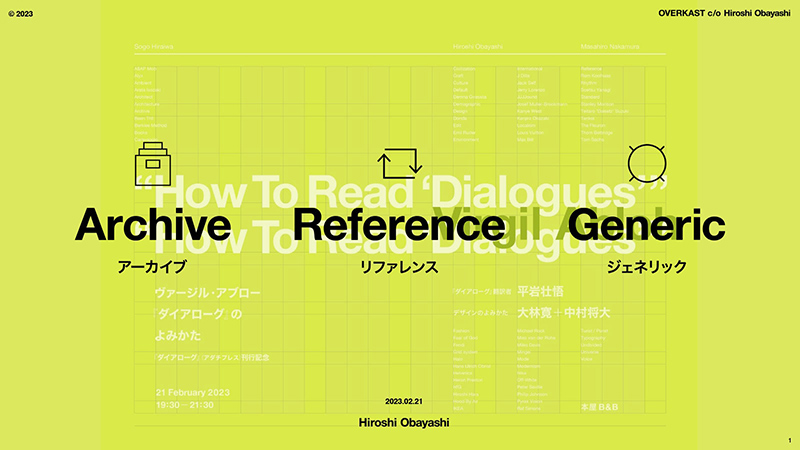This screenshot has width=800, height=450.
Task: Click the faded 平岩壮悟 translator name
Action: pos(540,291)
